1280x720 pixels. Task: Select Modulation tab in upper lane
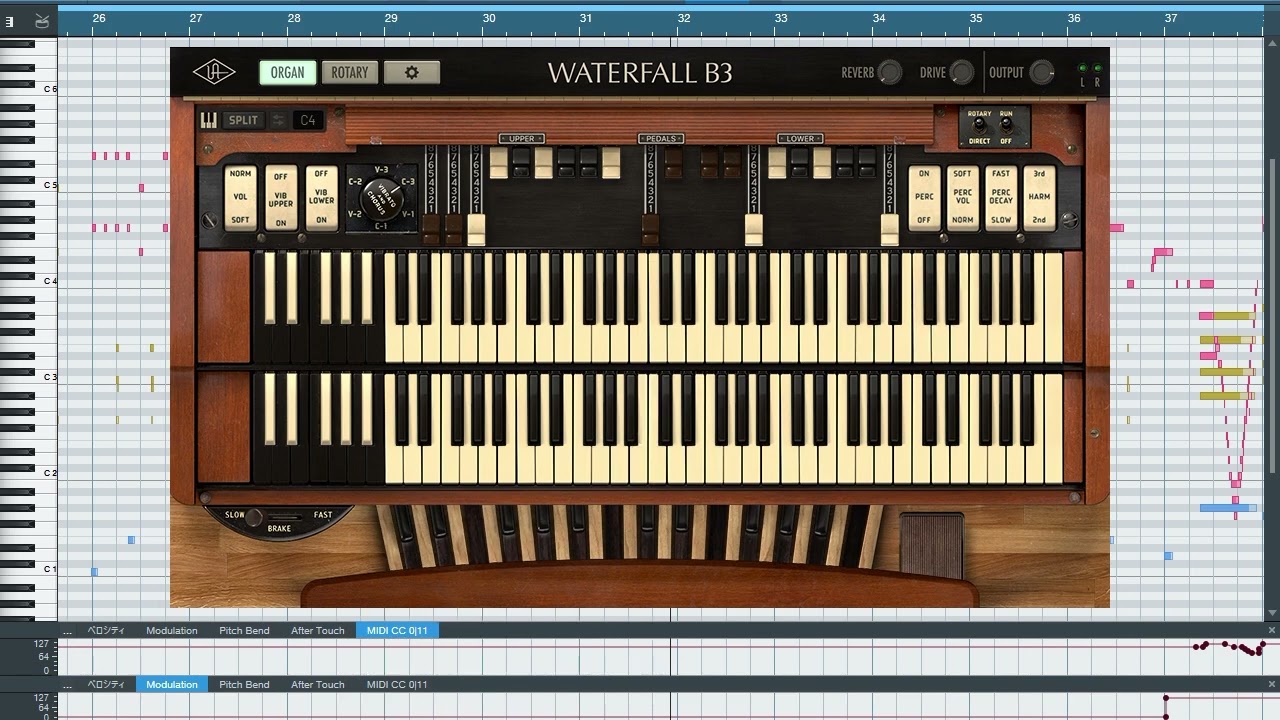[172, 630]
